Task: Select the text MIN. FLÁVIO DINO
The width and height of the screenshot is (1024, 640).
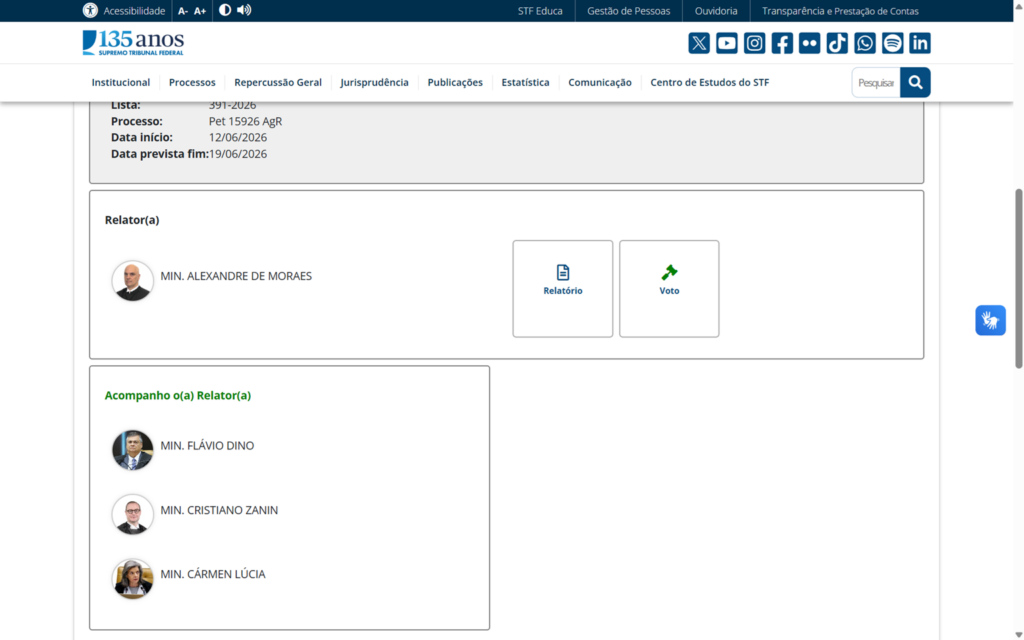Action: [x=207, y=445]
